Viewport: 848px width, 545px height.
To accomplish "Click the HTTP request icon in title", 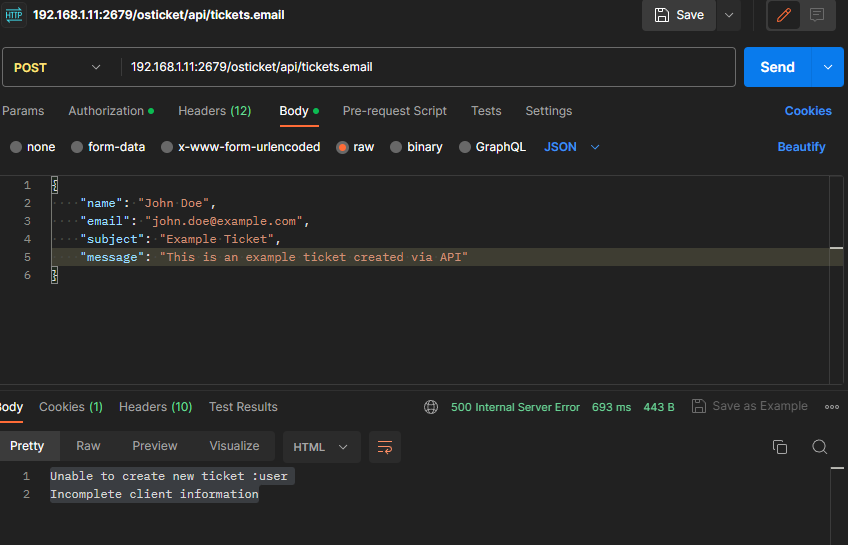I will click(x=14, y=15).
